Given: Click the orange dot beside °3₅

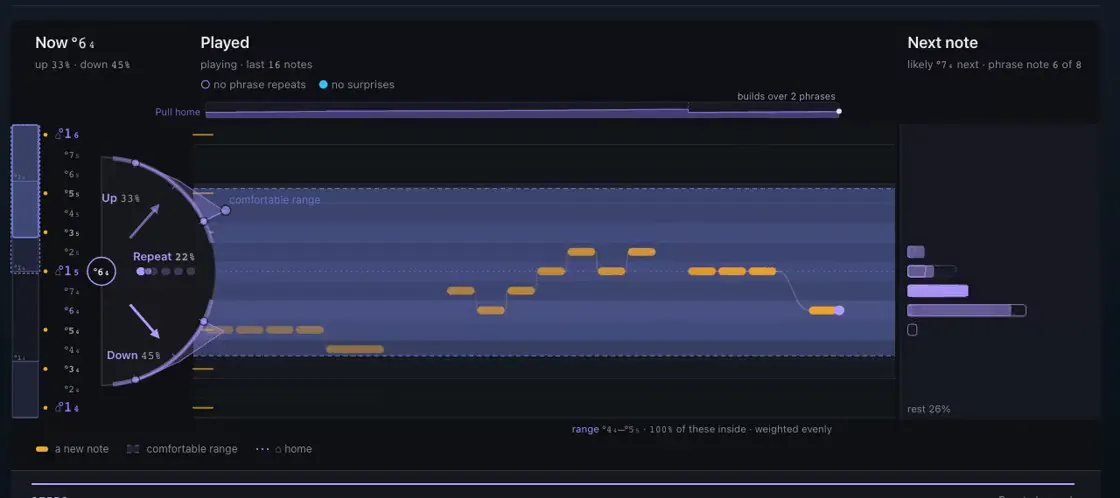Looking at the screenshot, I should (46, 232).
